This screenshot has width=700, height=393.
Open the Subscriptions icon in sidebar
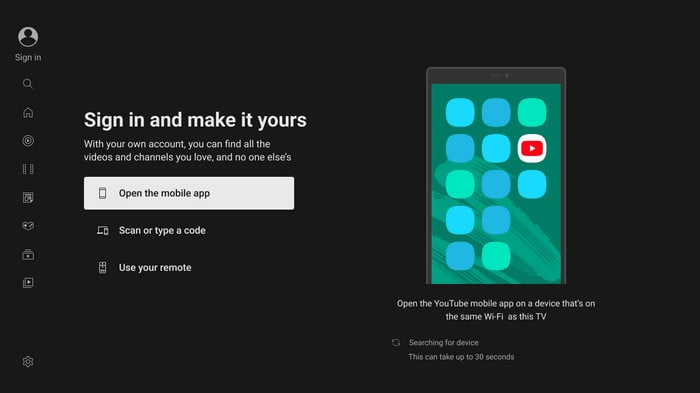click(28, 254)
